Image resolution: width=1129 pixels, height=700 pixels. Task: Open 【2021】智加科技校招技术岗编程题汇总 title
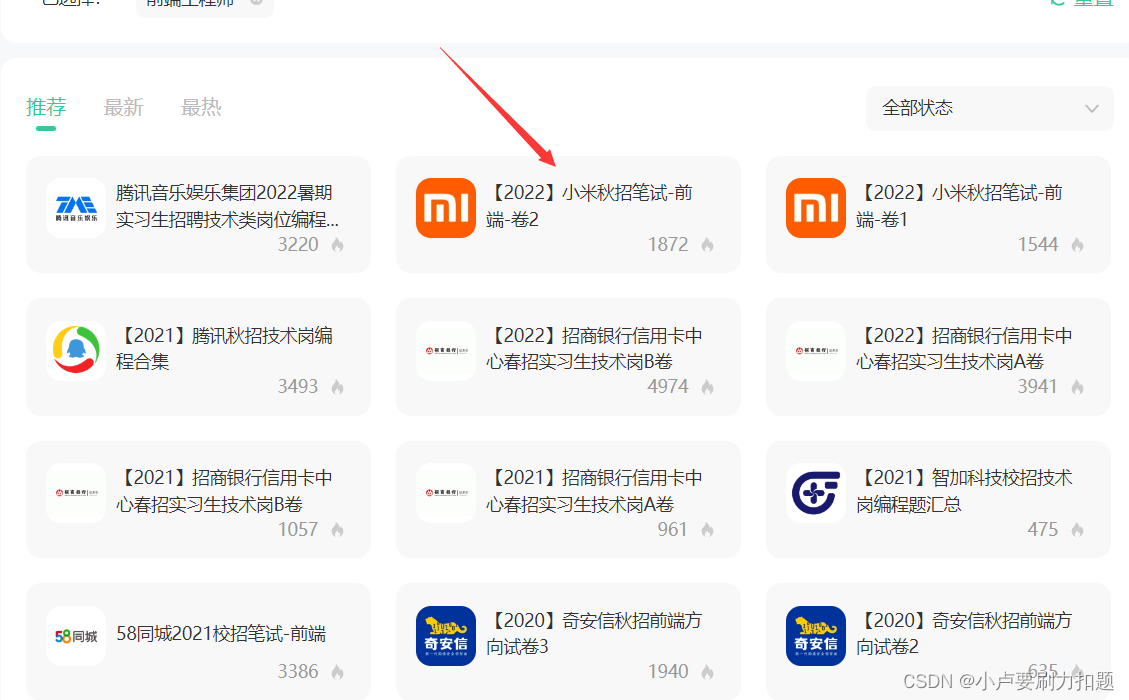[x=964, y=491]
